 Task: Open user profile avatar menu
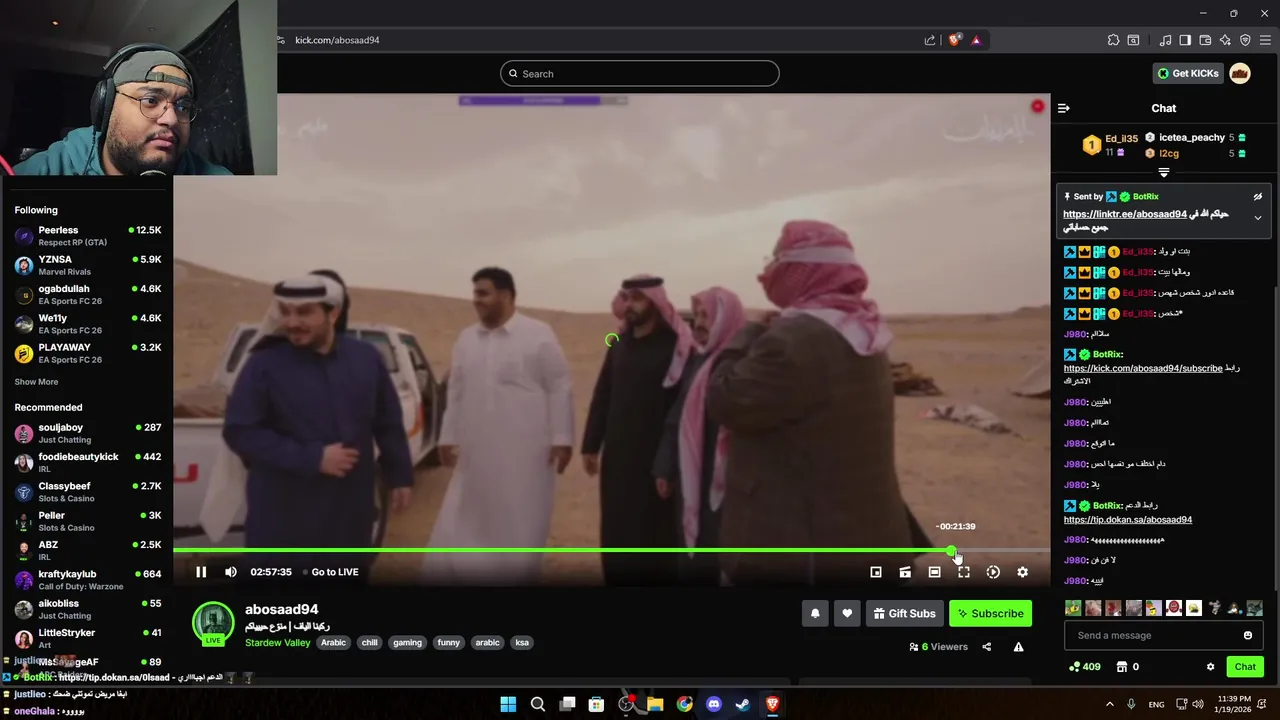[1240, 73]
